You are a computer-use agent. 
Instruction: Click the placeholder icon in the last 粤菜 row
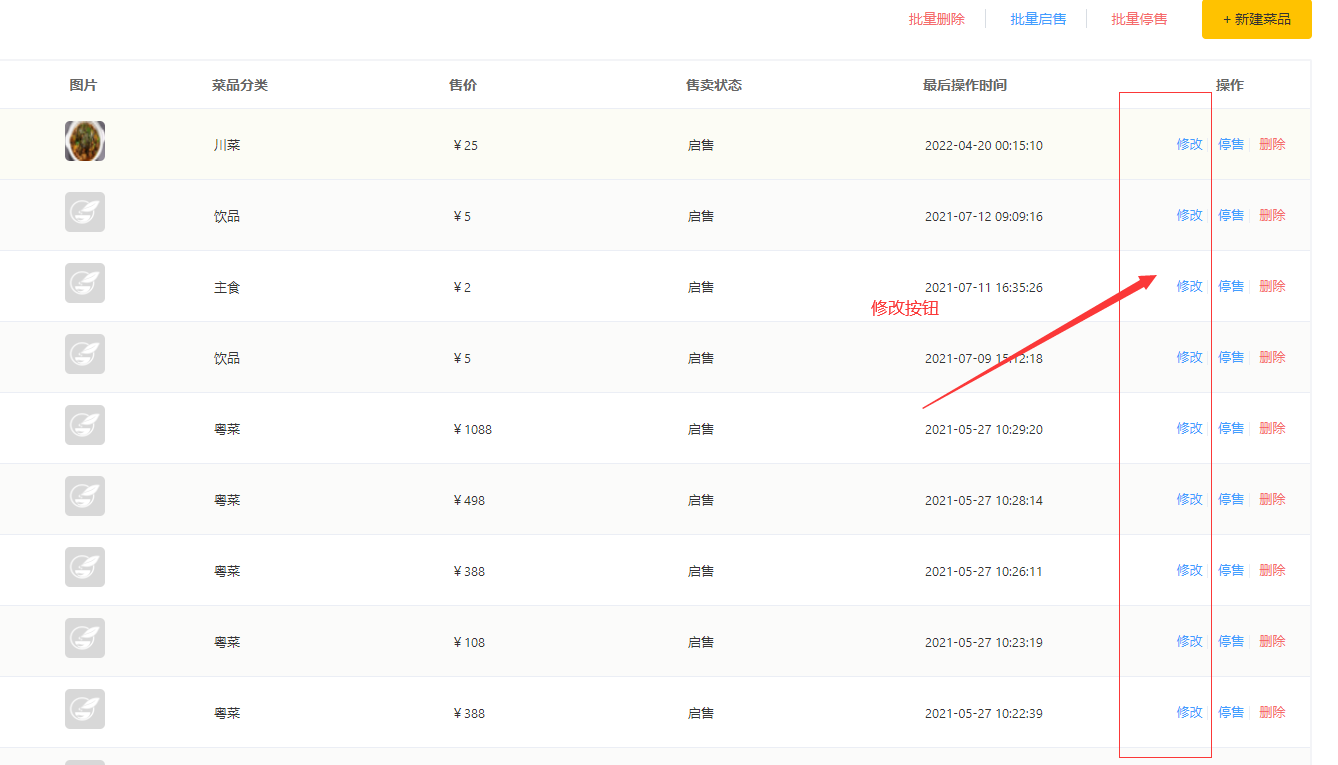pyautogui.click(x=85, y=709)
